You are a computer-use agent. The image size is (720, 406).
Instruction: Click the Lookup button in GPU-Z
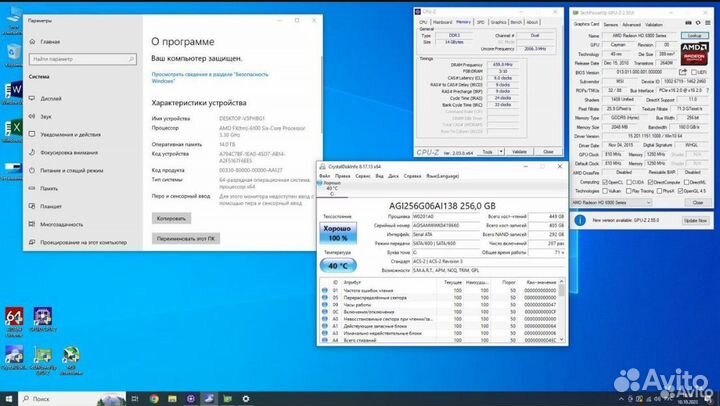pyautogui.click(x=694, y=36)
